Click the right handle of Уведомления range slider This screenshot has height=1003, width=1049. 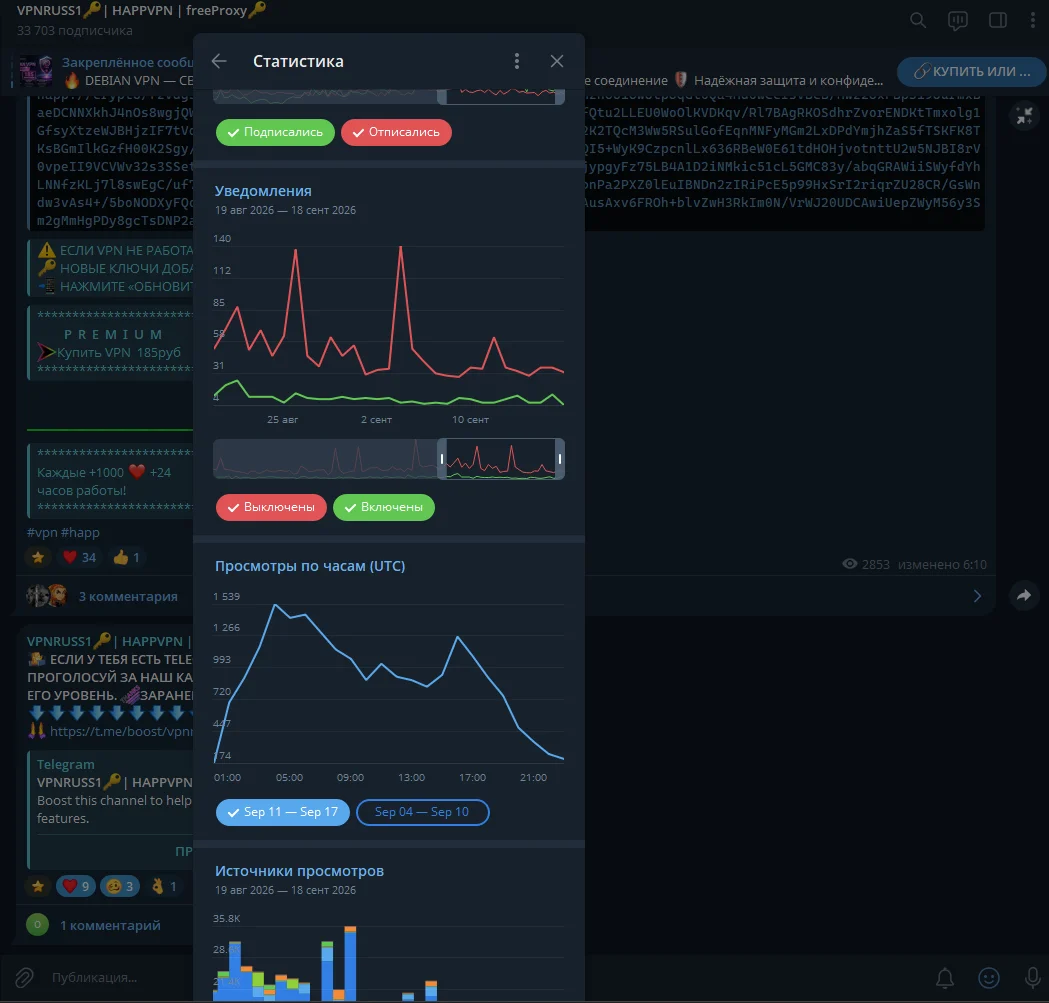560,459
